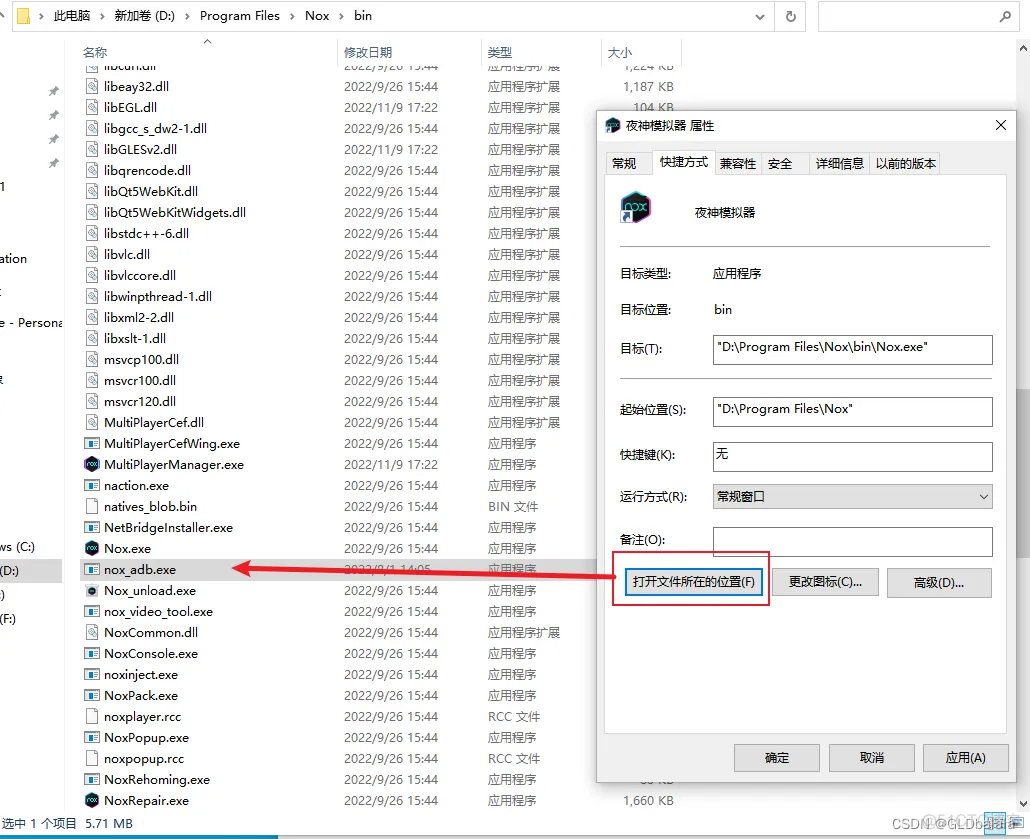1030x839 pixels.
Task: Click the Nox.exe file icon
Action: pyautogui.click(x=92, y=548)
